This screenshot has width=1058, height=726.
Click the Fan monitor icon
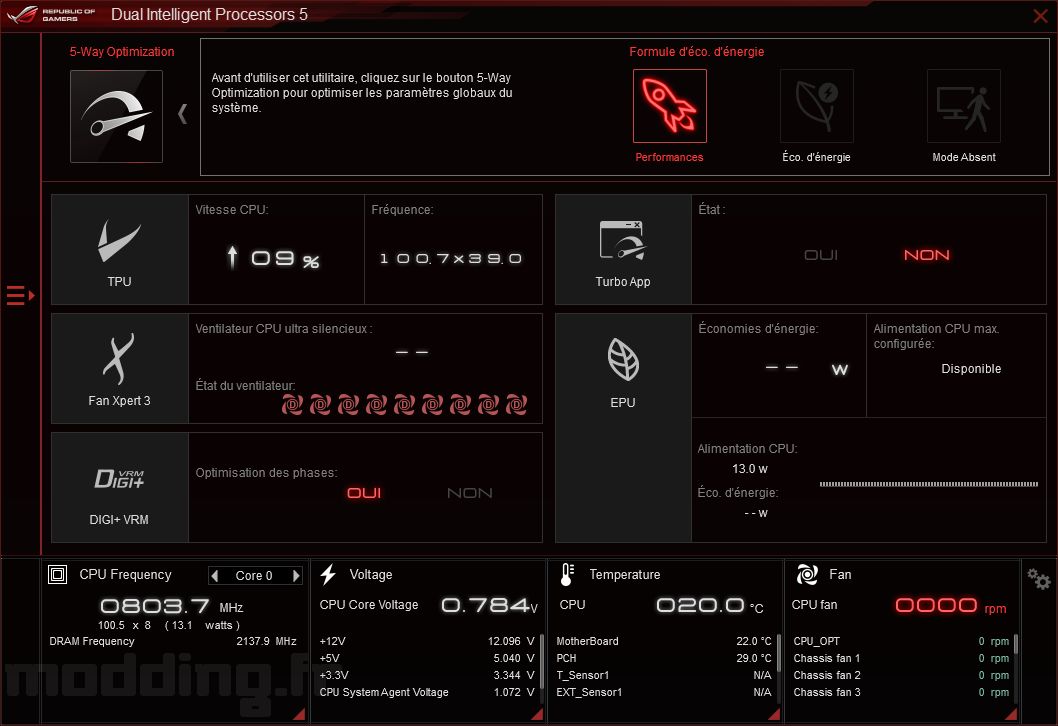point(807,574)
